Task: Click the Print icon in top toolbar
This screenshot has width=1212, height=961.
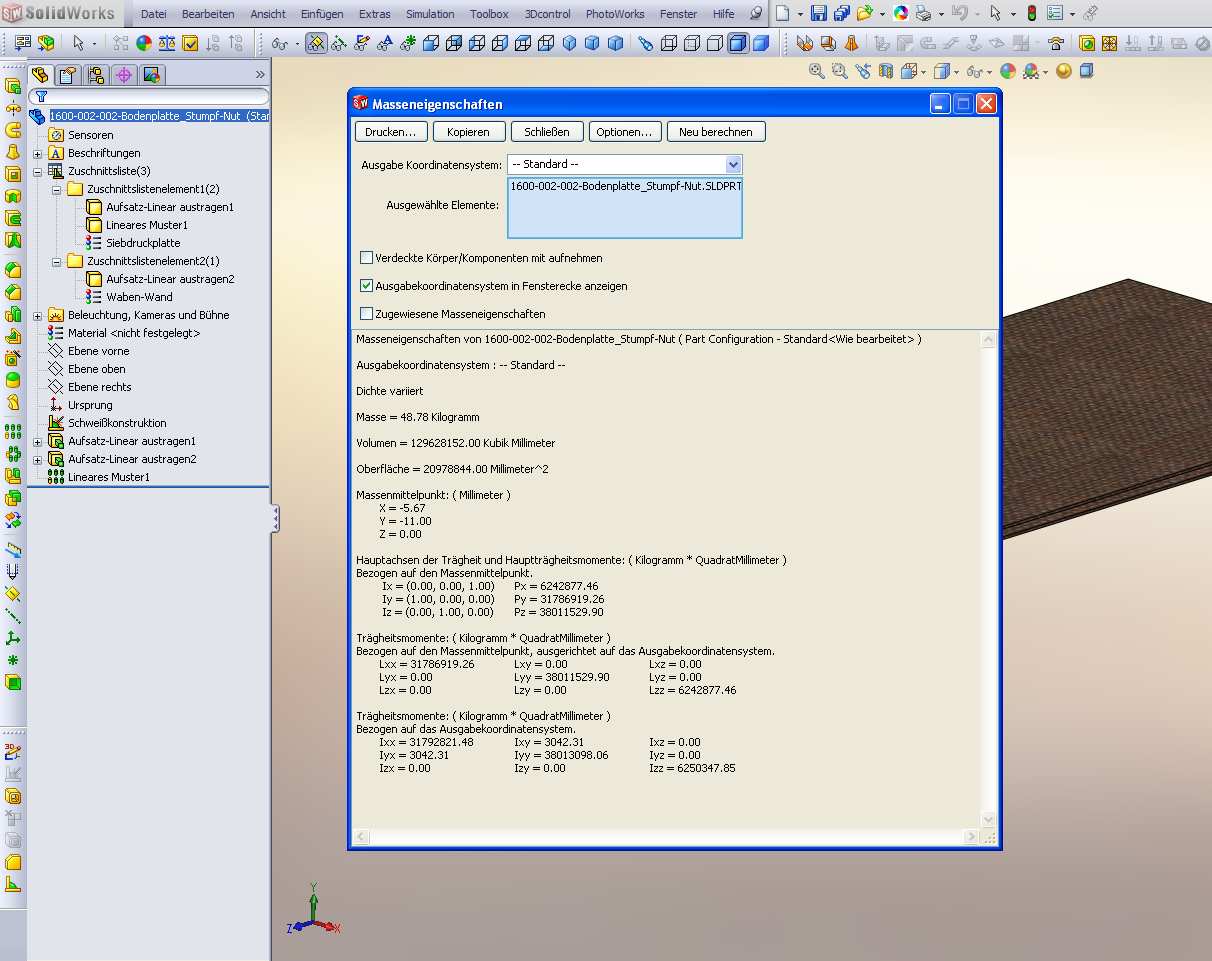Action: [x=923, y=14]
